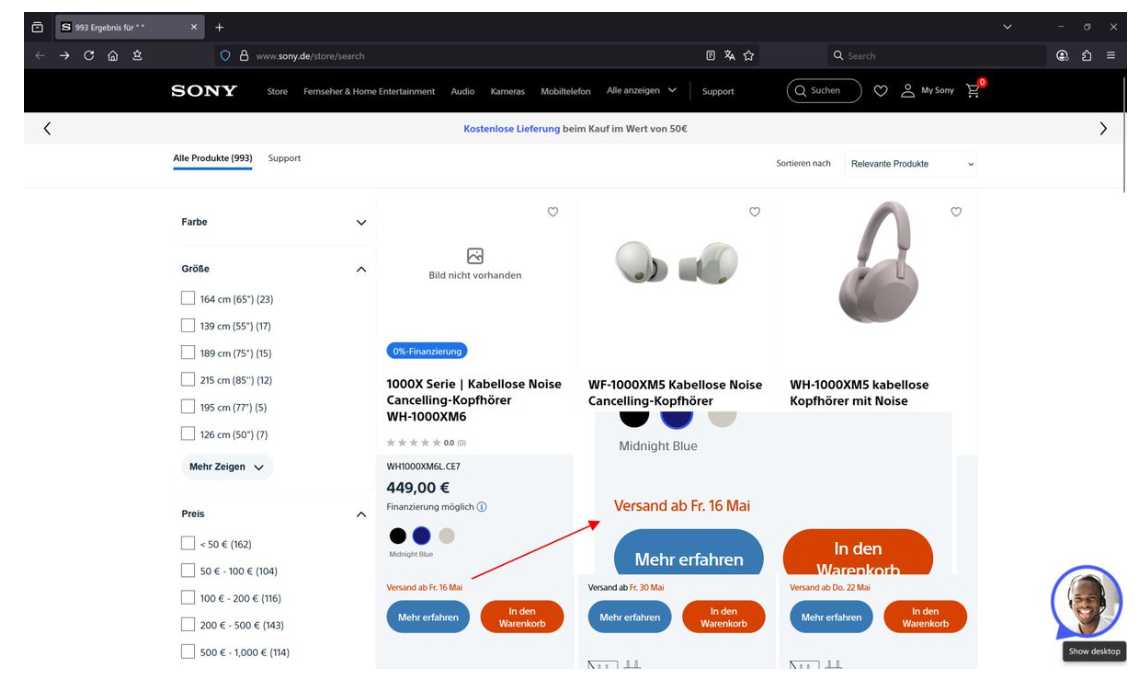Check the 500 € - 1,000 € price filter

(x=188, y=651)
